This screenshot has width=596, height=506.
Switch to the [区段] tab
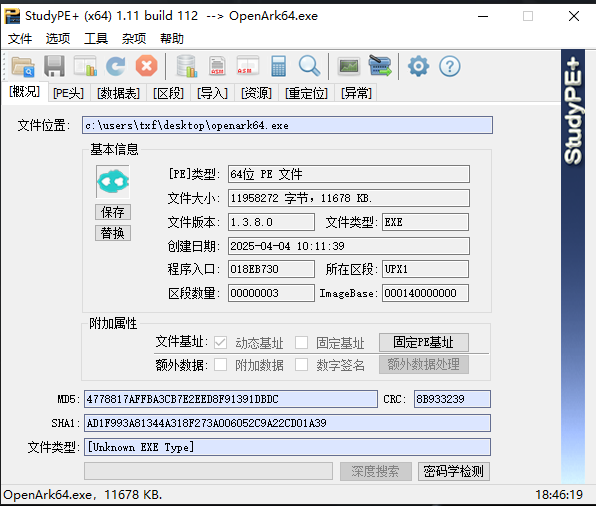(x=168, y=93)
